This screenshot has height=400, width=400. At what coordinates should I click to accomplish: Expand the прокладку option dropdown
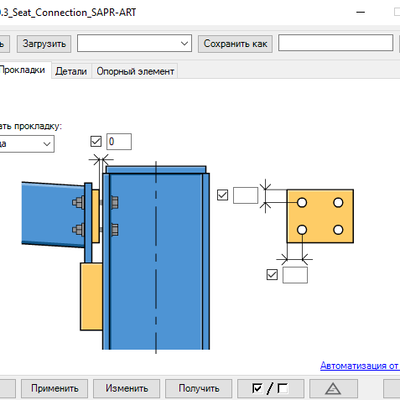tap(27, 144)
